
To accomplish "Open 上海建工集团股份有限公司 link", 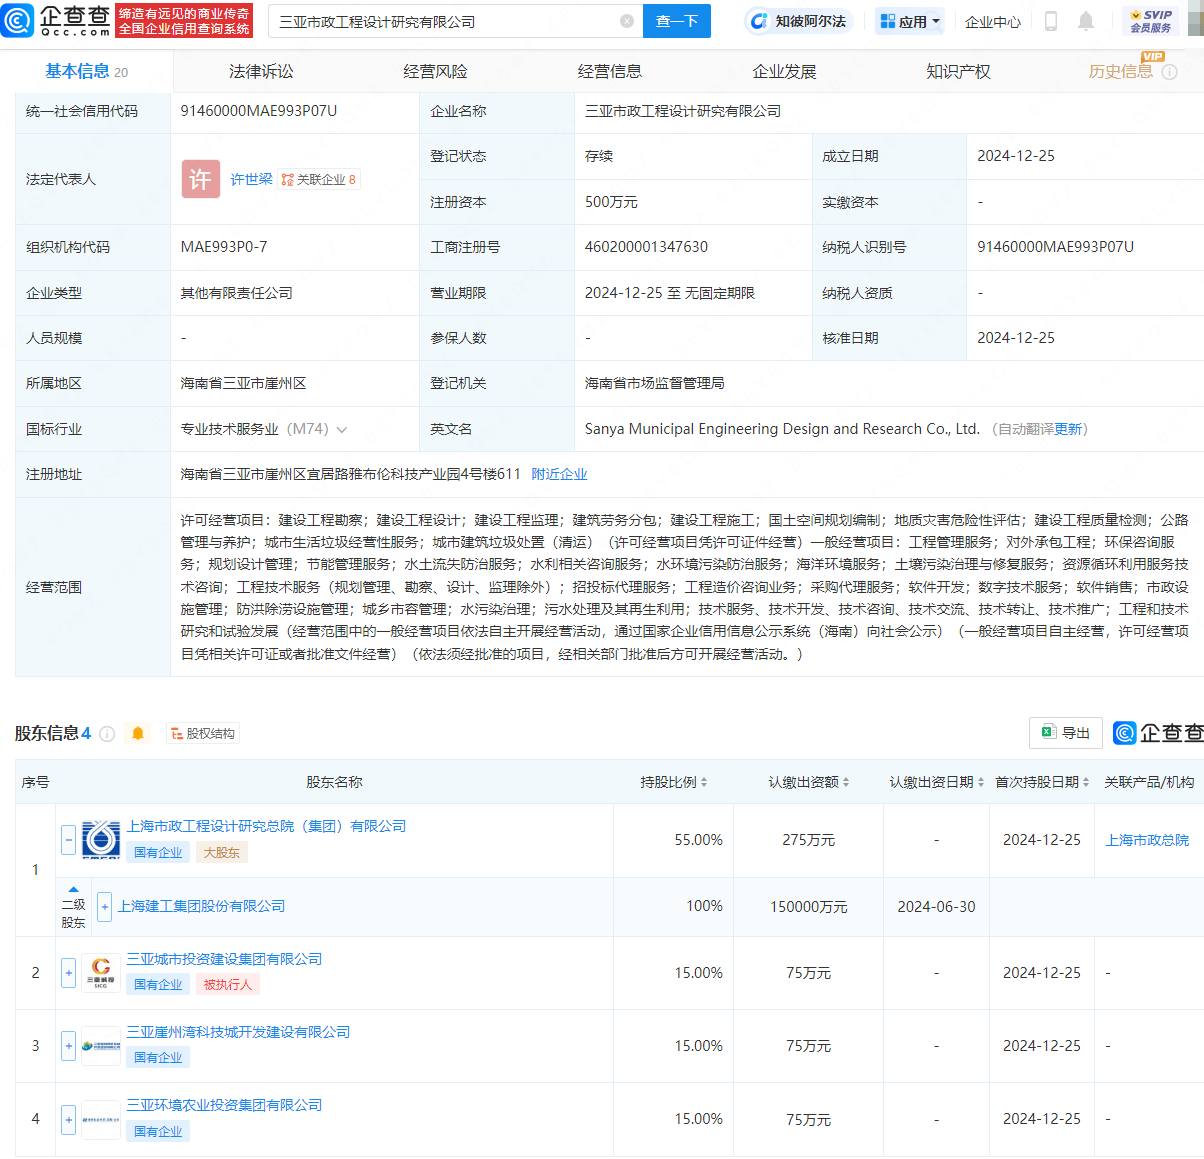I will coord(201,906).
